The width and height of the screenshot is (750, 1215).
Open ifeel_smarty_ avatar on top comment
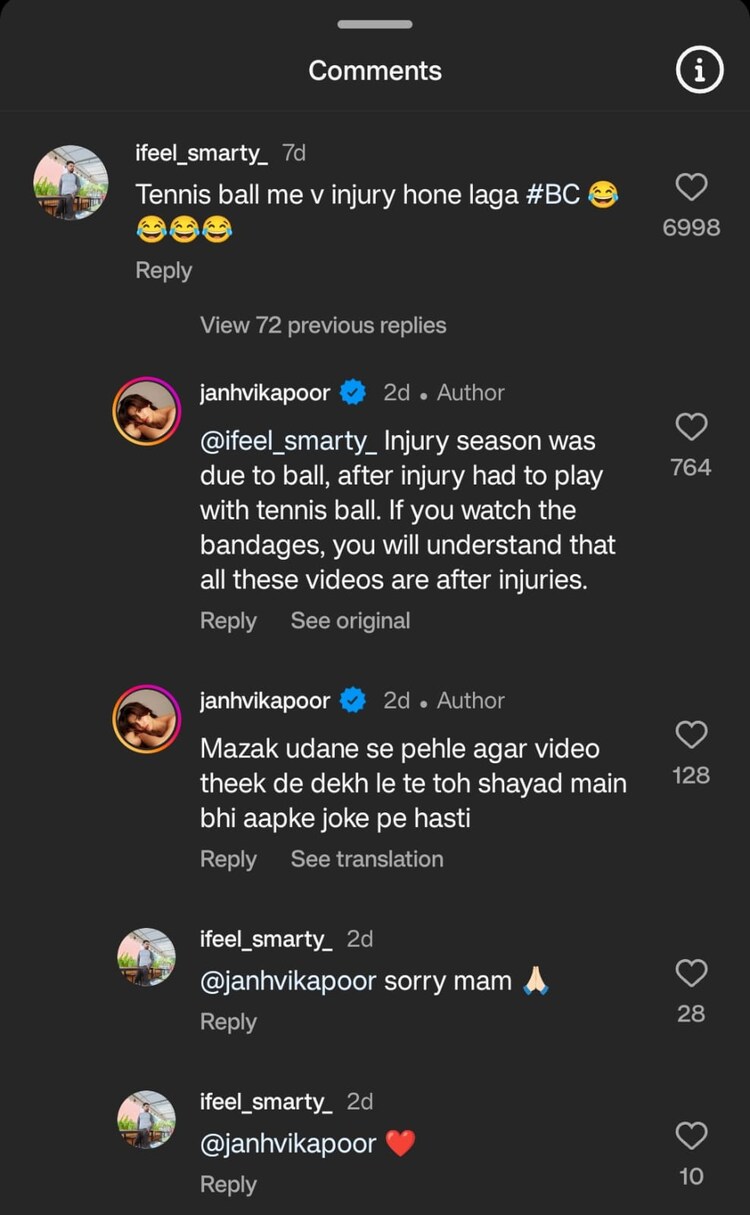pyautogui.click(x=71, y=182)
